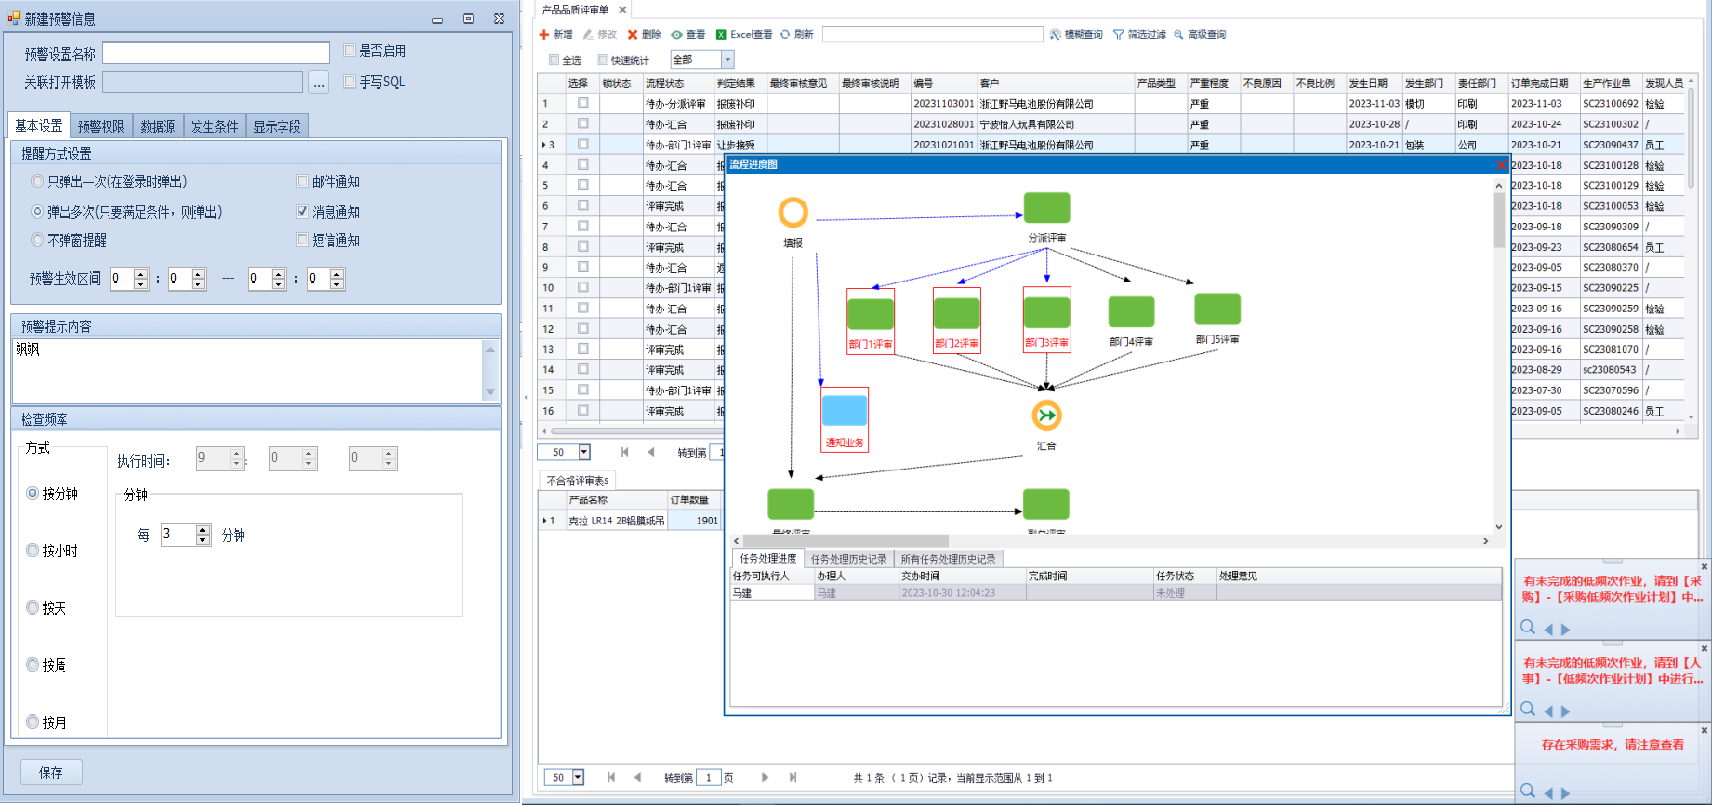Click the red 删除 delete icon
Viewport: 1712px width, 806px height.
pyautogui.click(x=632, y=34)
